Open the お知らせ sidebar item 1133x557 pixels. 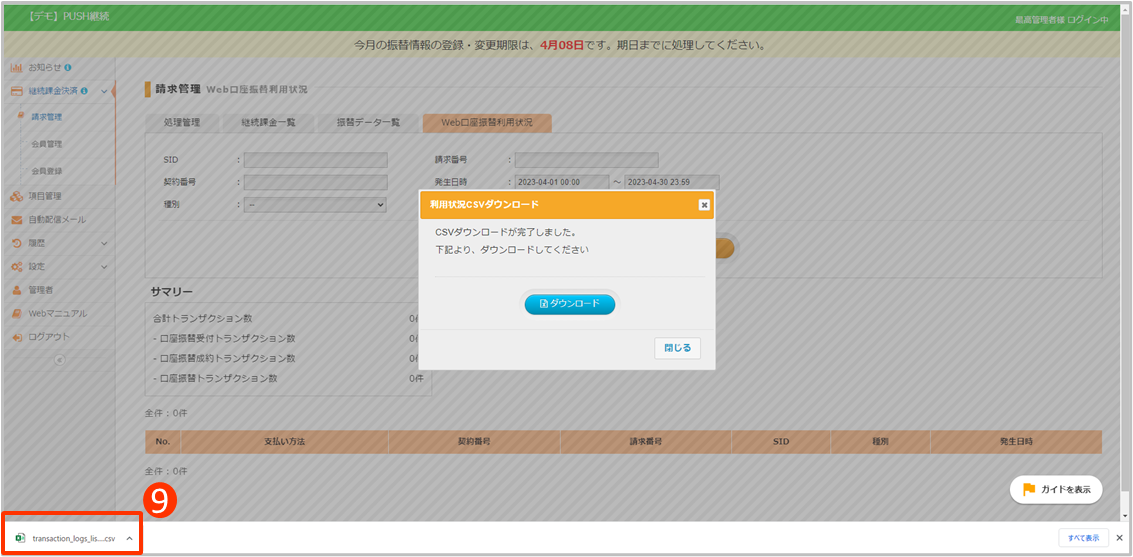pyautogui.click(x=44, y=67)
